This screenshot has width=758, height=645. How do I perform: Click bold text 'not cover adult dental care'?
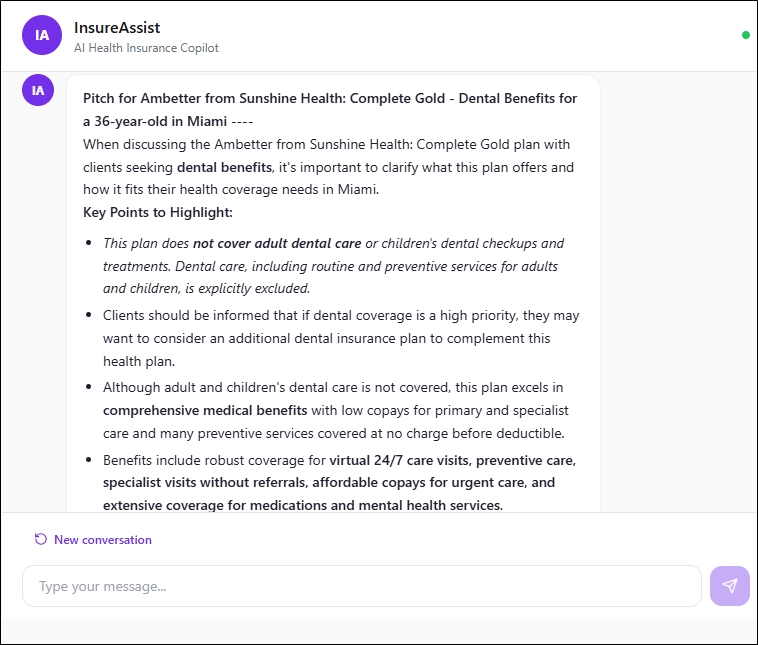(x=277, y=243)
